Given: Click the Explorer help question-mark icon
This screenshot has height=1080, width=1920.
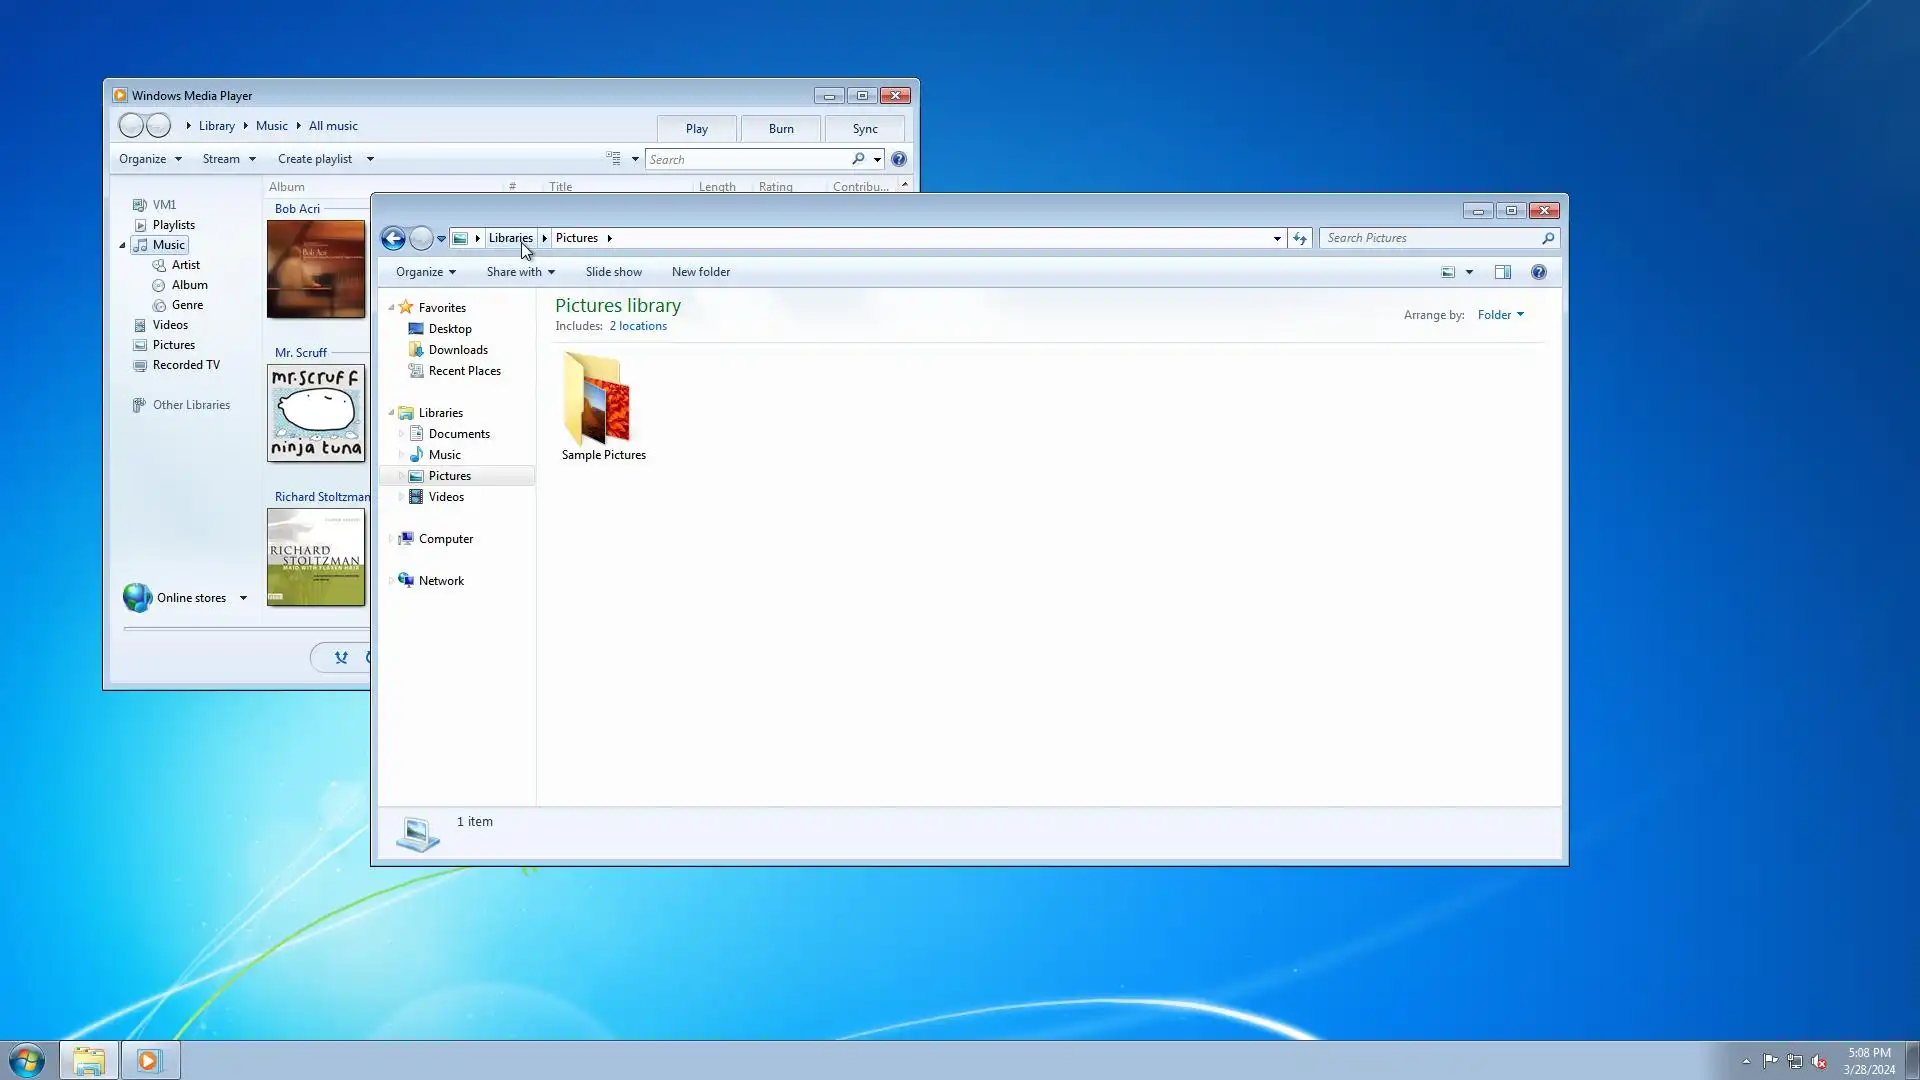Looking at the screenshot, I should (x=1538, y=272).
